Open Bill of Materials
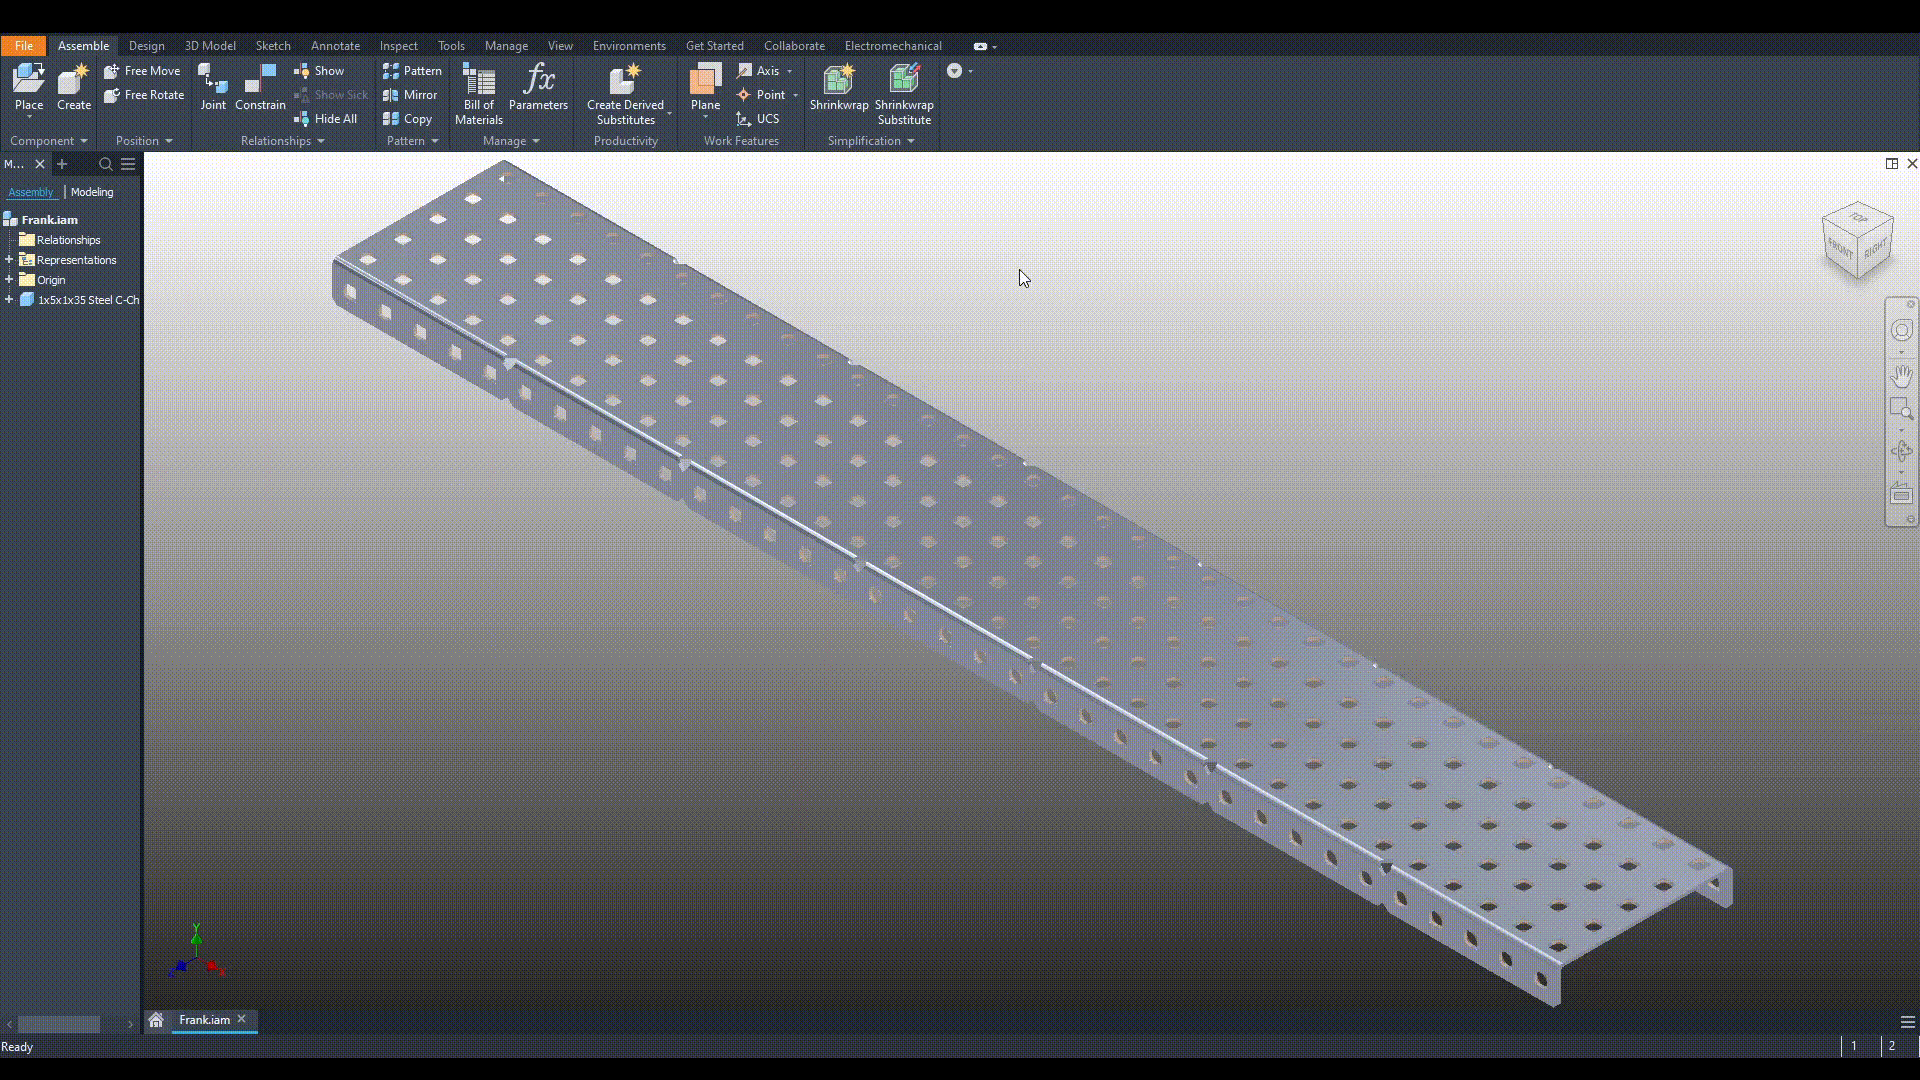Image resolution: width=1920 pixels, height=1080 pixels. click(x=479, y=94)
